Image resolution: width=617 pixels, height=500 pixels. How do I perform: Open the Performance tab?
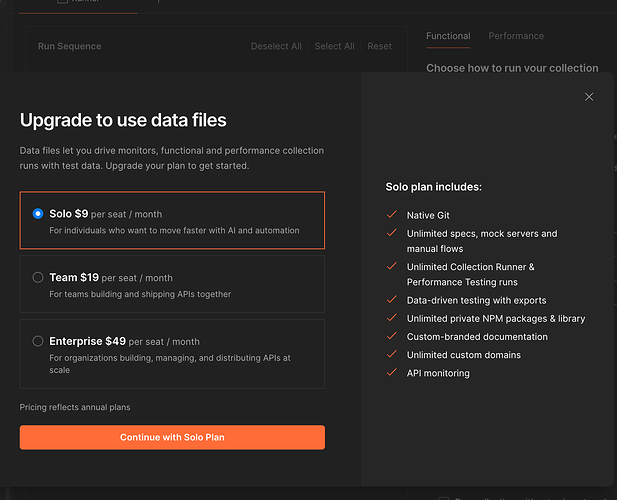pos(516,36)
